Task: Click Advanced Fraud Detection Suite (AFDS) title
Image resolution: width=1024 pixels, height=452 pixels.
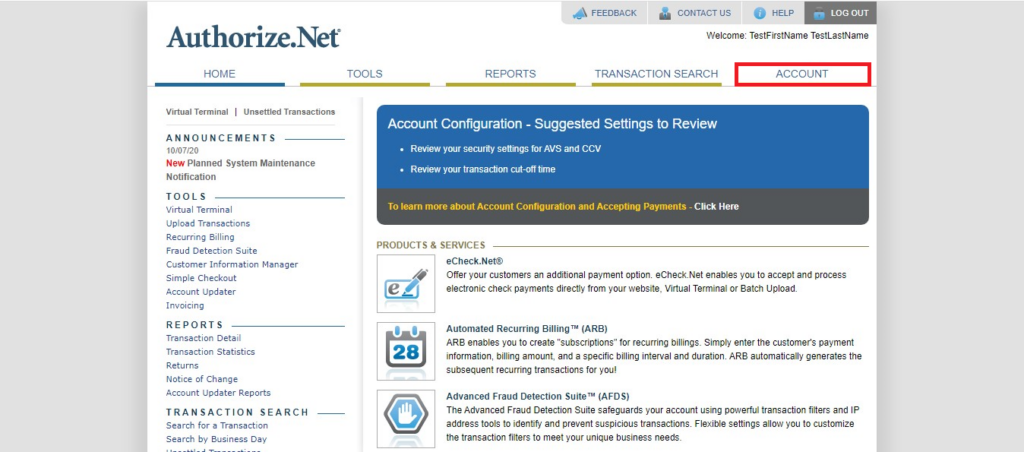Action: [x=537, y=396]
